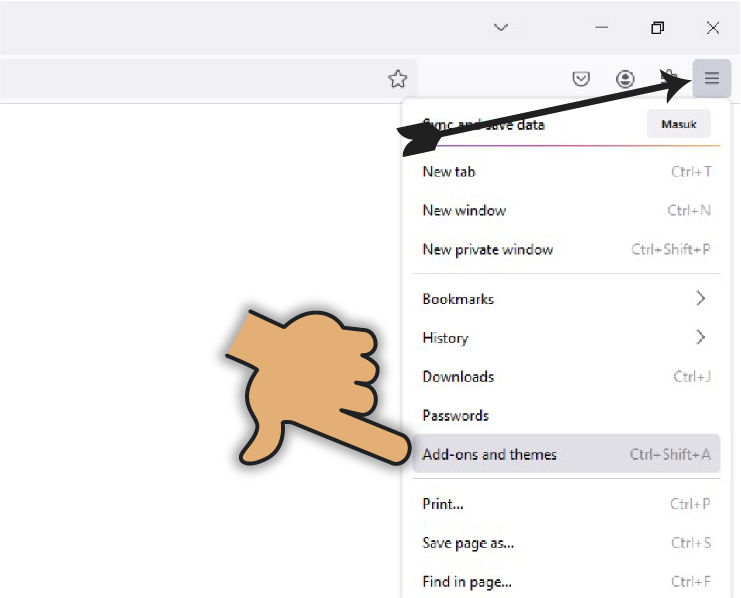Select New tab from the menu
Screen dimensions: 741x598
point(449,172)
